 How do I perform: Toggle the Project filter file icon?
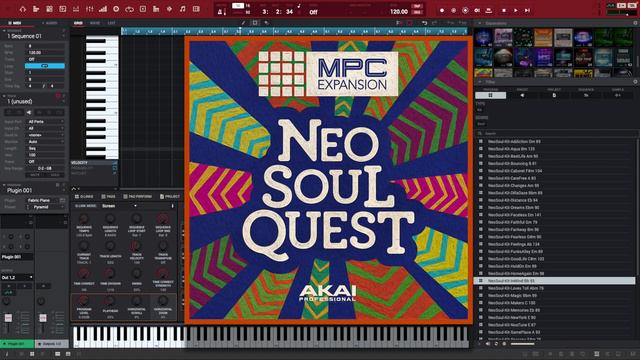coord(554,95)
